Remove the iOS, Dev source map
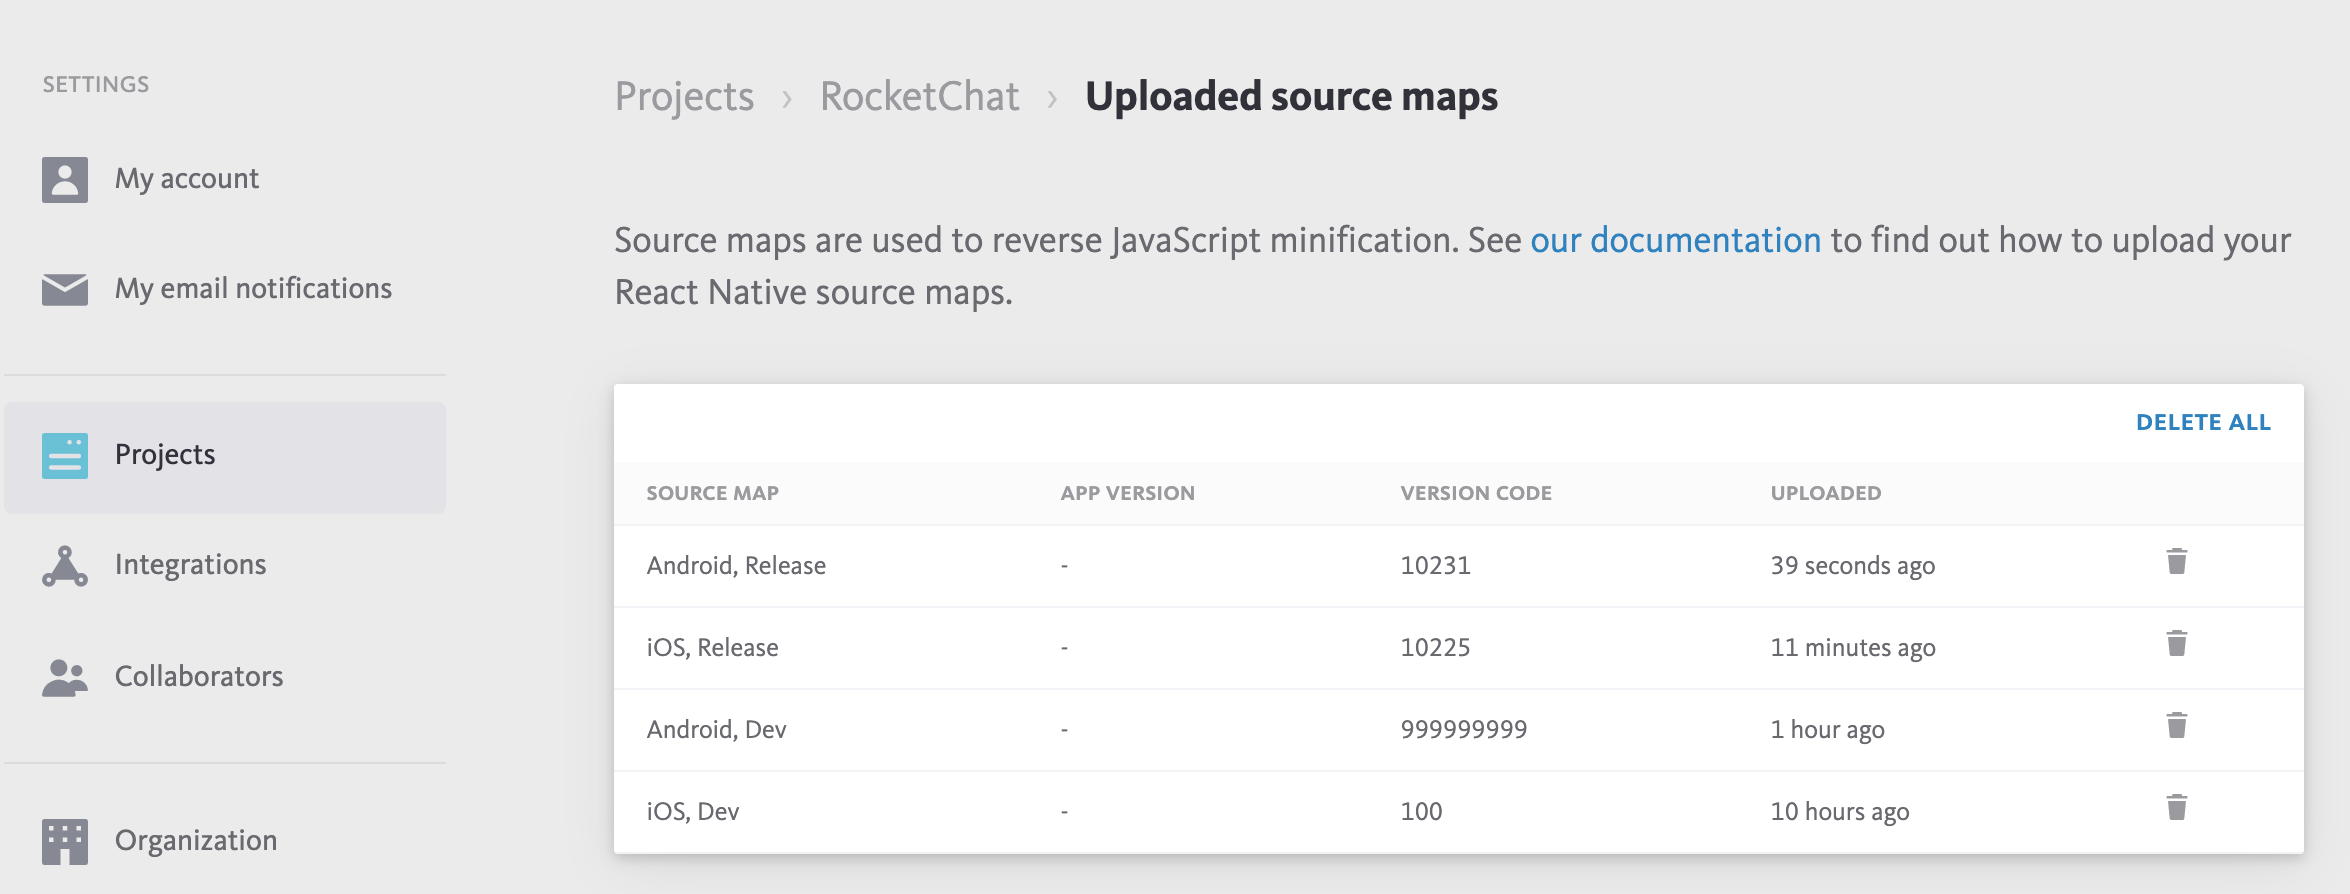Image resolution: width=2350 pixels, height=894 pixels. tap(2176, 808)
